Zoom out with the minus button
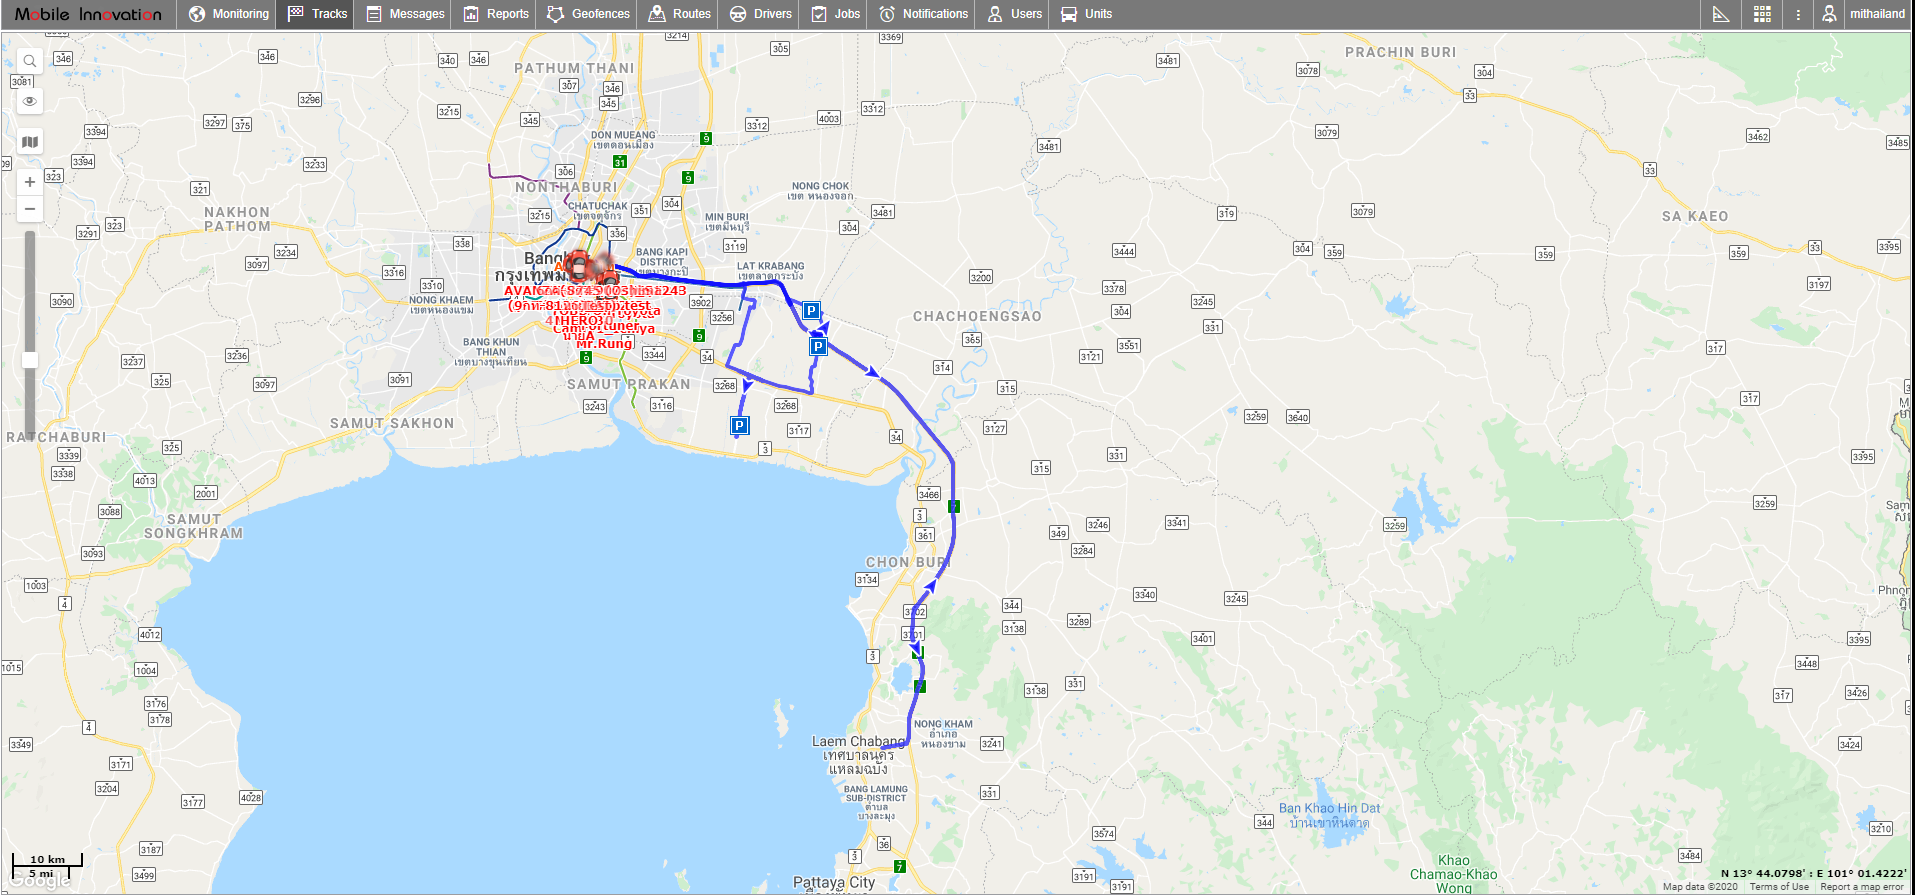The width and height of the screenshot is (1915, 895). coord(30,209)
